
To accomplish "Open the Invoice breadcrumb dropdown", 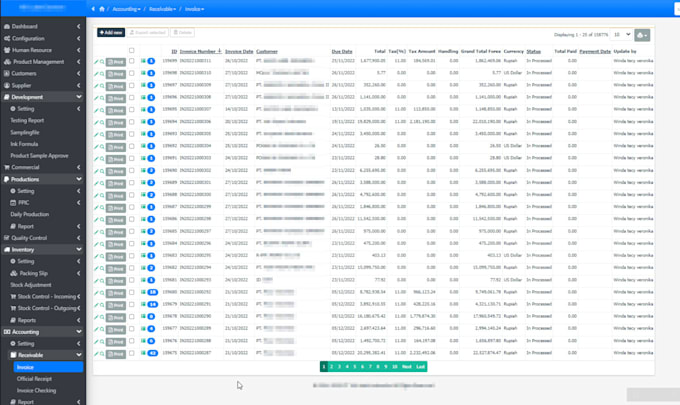I will 194,9.
